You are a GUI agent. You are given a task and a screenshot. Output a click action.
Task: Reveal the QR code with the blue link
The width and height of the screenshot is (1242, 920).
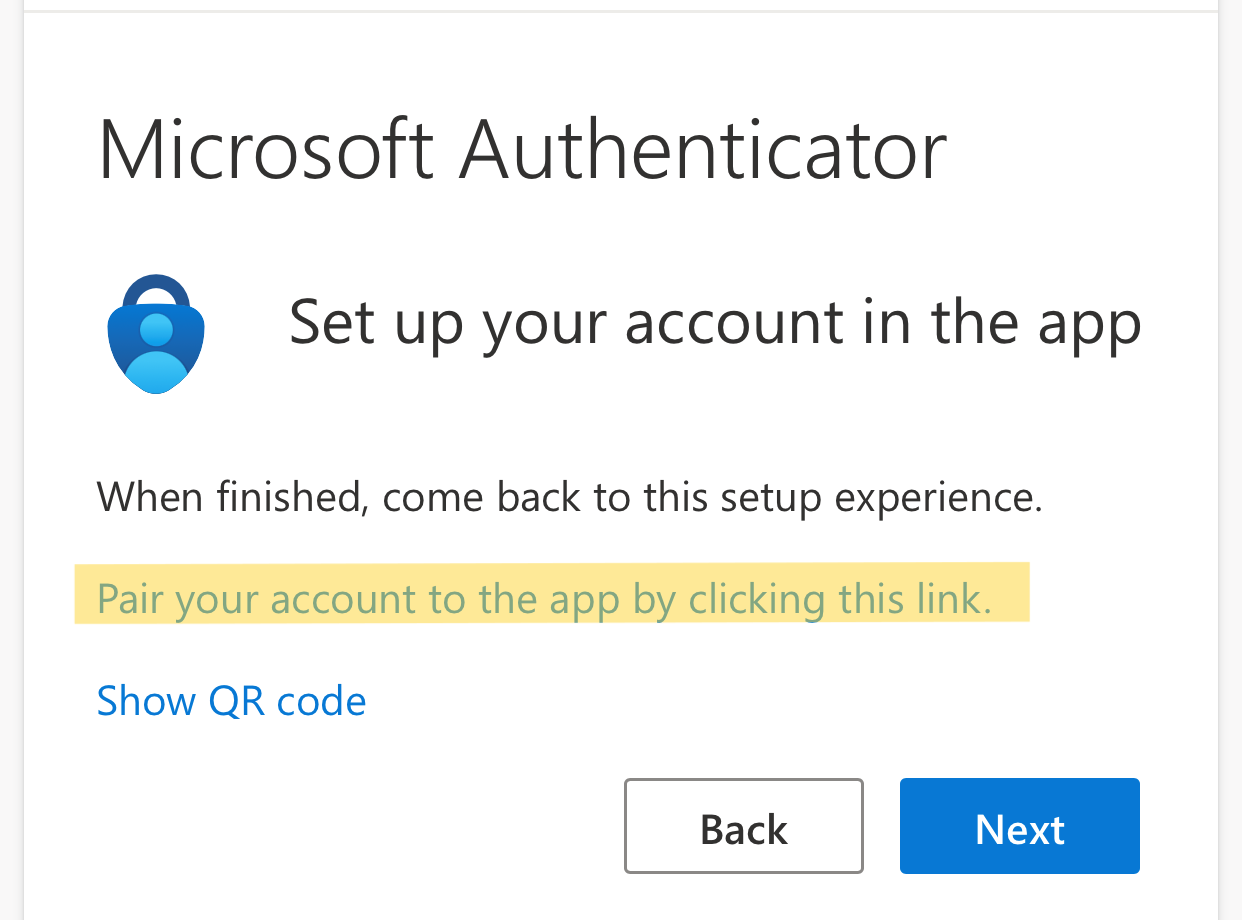coord(231,700)
